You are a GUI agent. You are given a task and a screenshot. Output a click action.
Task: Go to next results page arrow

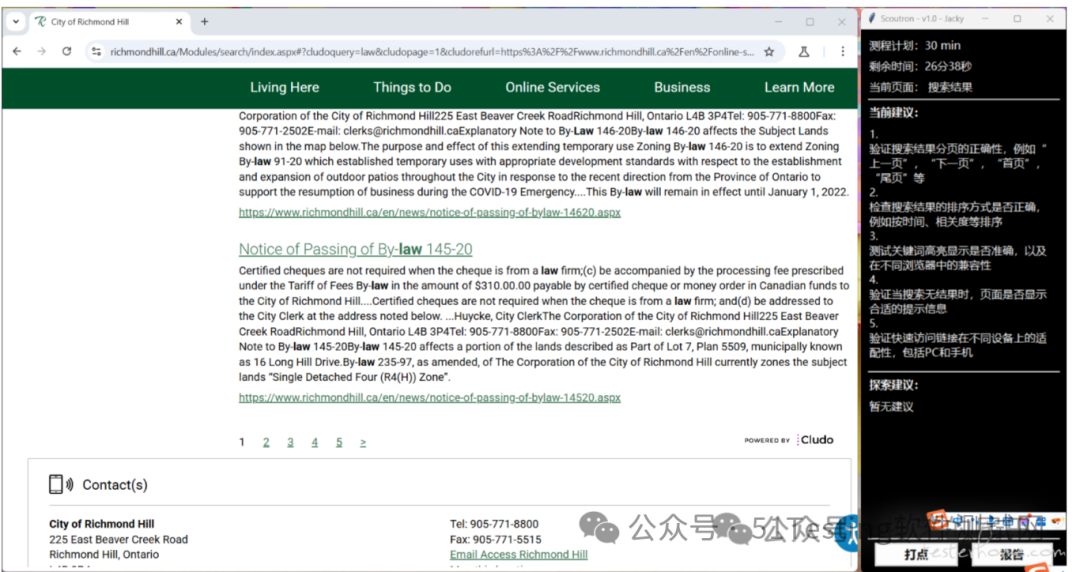coord(363,442)
